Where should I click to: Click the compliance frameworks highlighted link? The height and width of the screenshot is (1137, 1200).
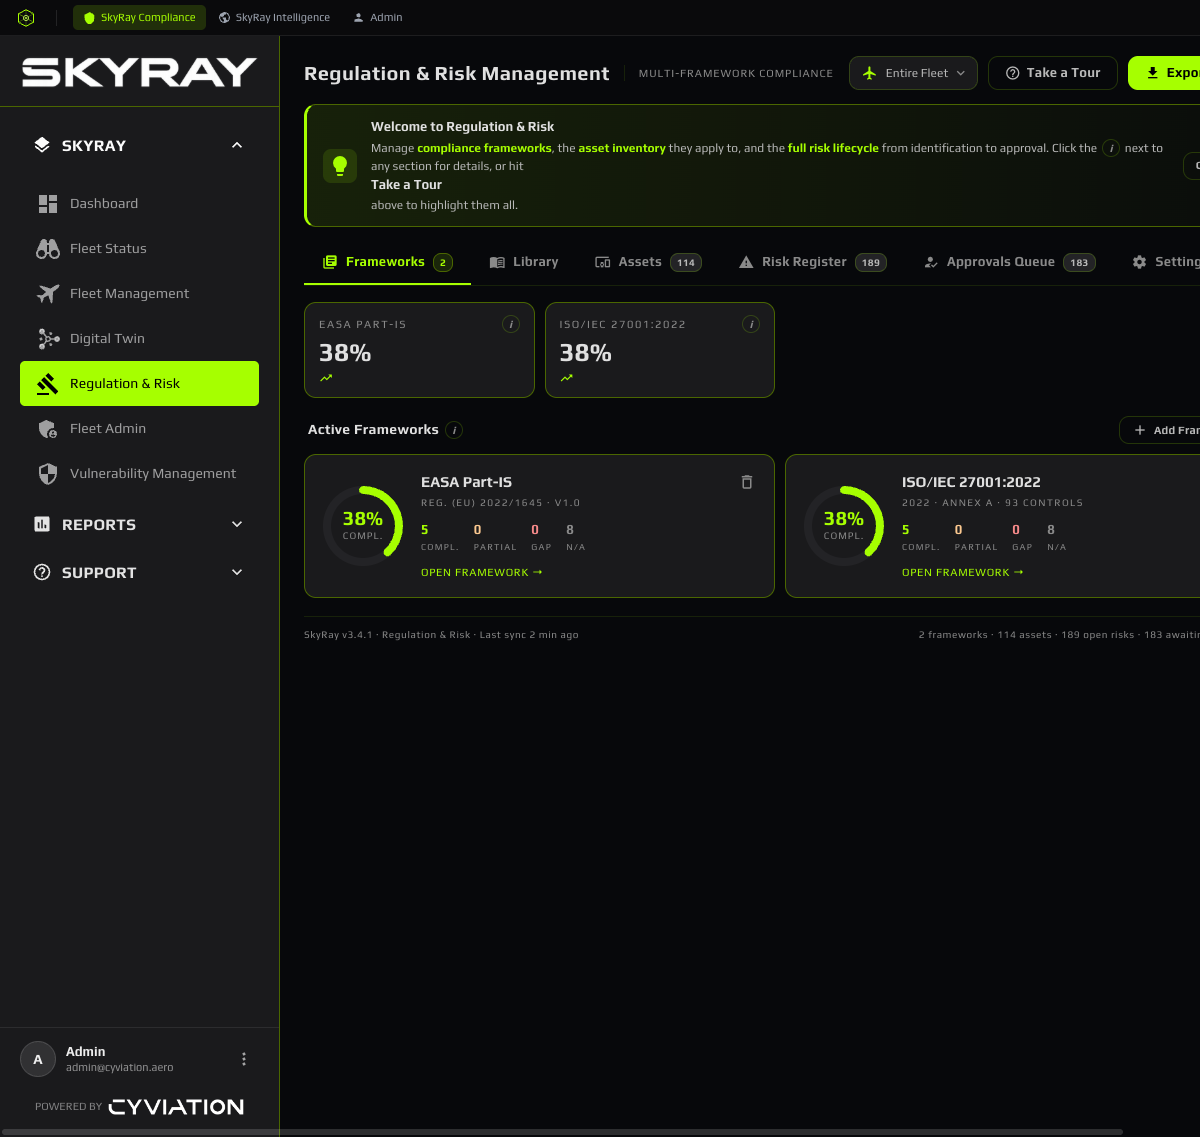coord(484,148)
